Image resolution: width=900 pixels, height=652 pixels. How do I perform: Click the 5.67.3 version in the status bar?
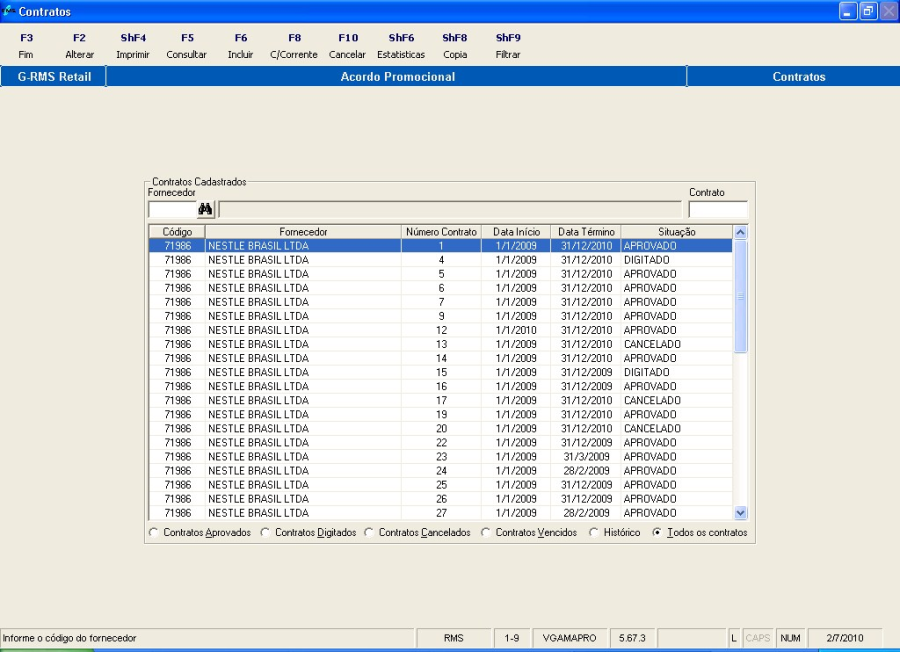632,638
